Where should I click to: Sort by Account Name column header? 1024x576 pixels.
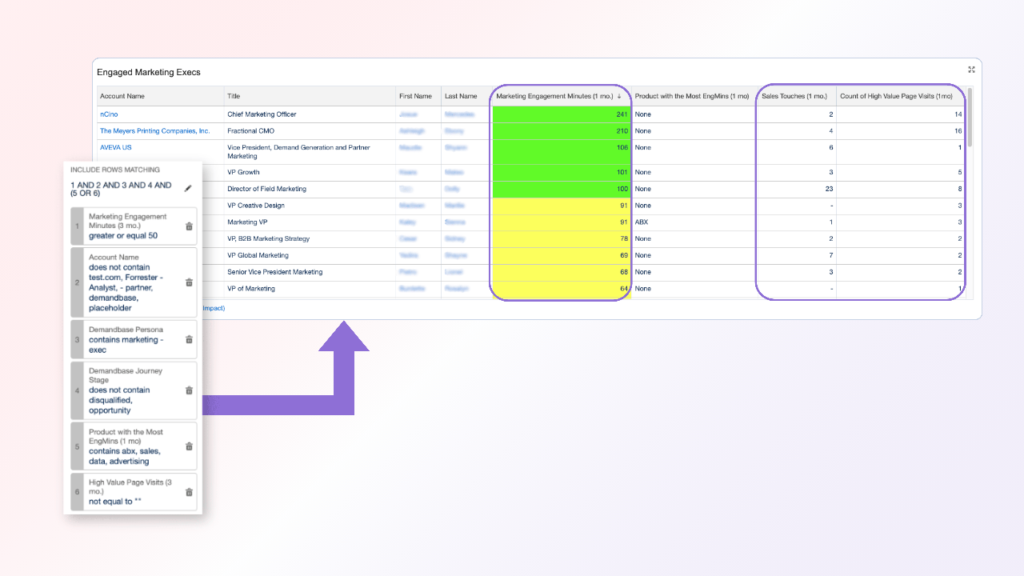pos(122,96)
